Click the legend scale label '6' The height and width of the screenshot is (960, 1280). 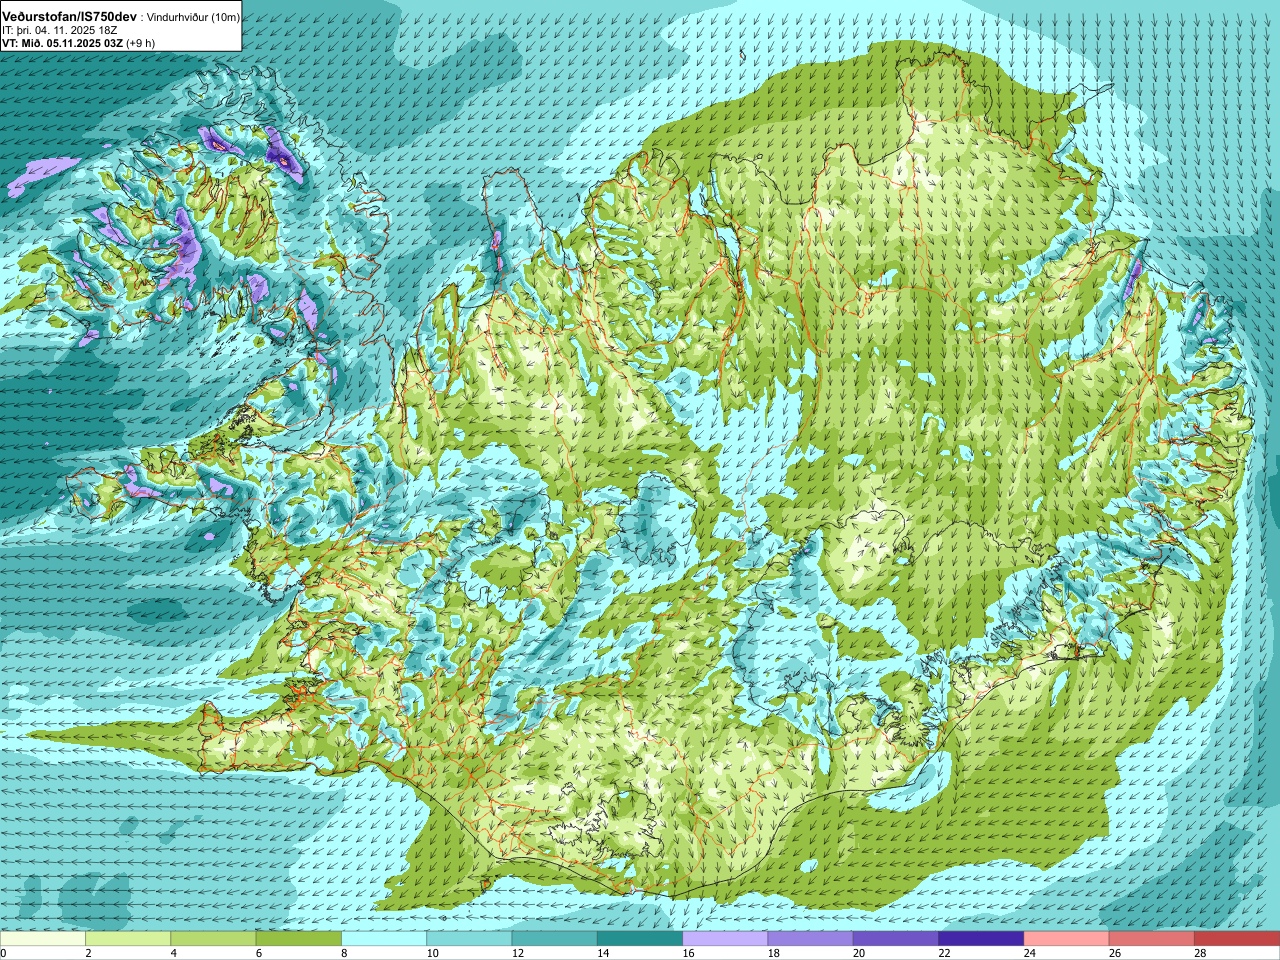point(258,953)
